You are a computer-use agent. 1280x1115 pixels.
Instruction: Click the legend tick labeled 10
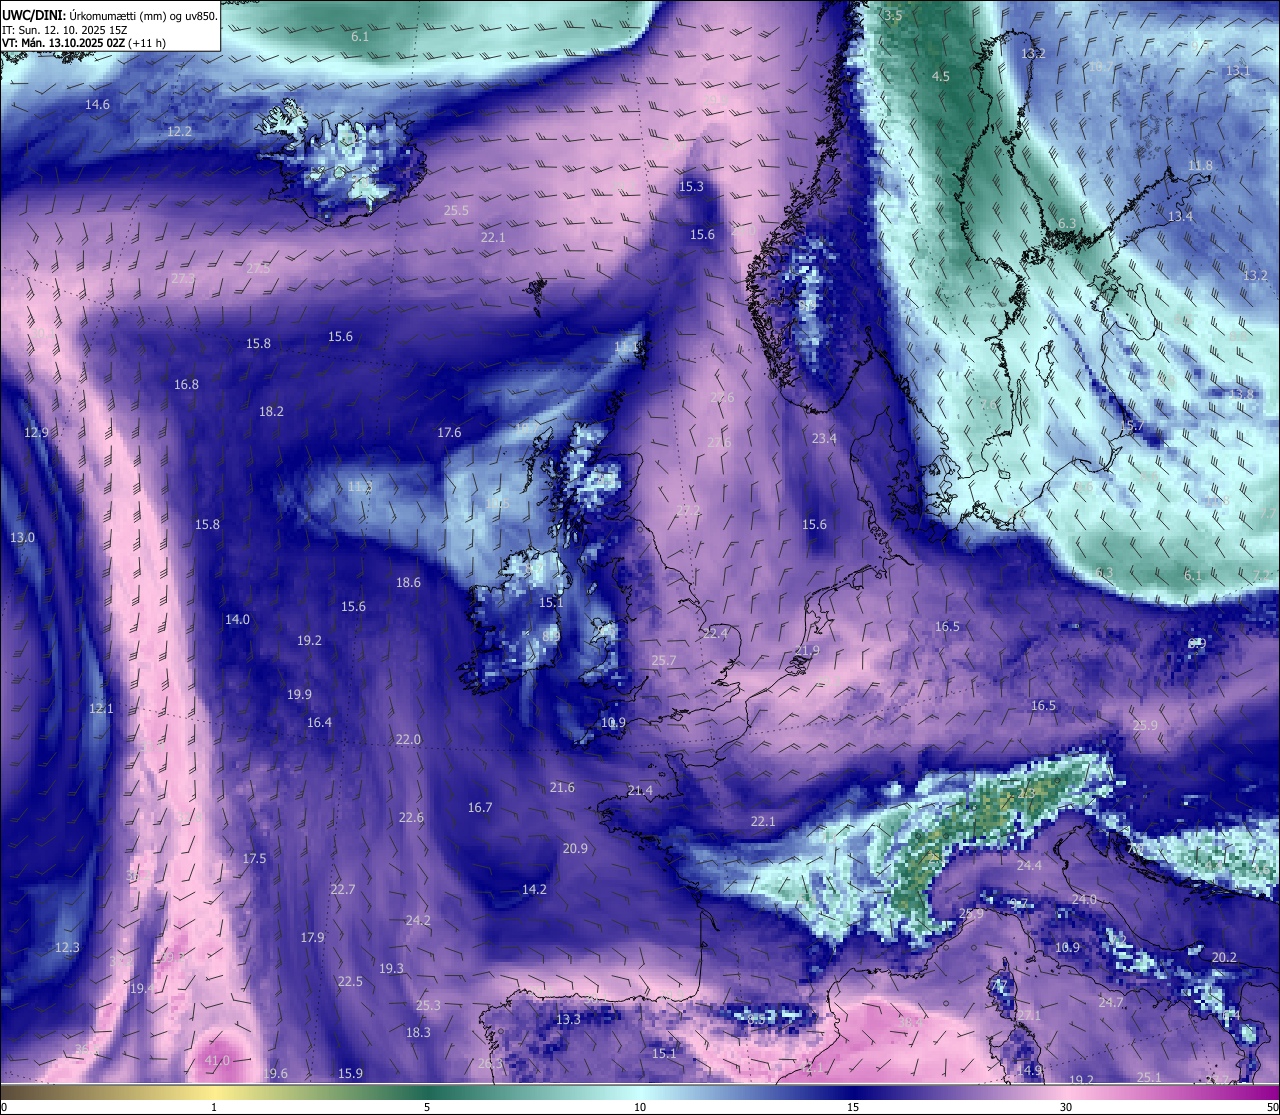point(640,1107)
